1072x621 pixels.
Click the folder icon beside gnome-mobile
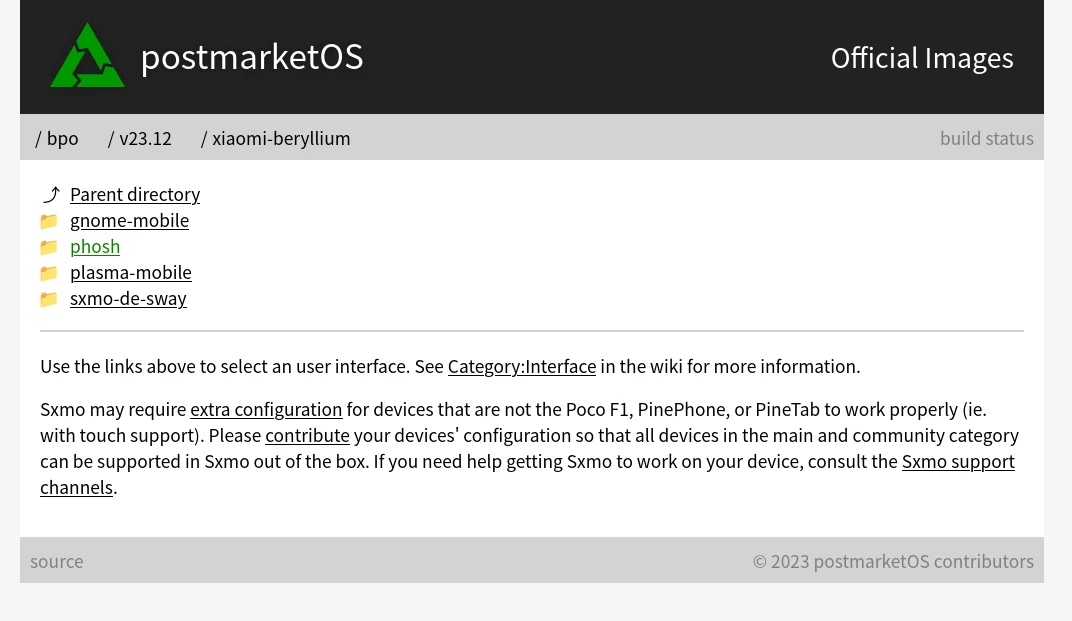[49, 221]
